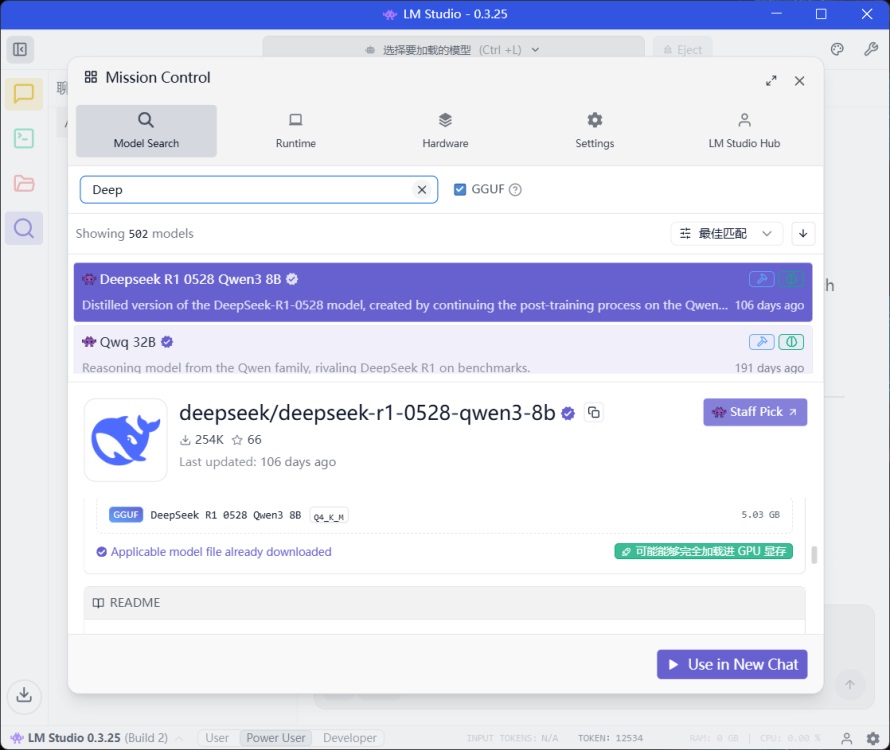
Task: Expand the Mission Control dialog
Action: point(771,81)
